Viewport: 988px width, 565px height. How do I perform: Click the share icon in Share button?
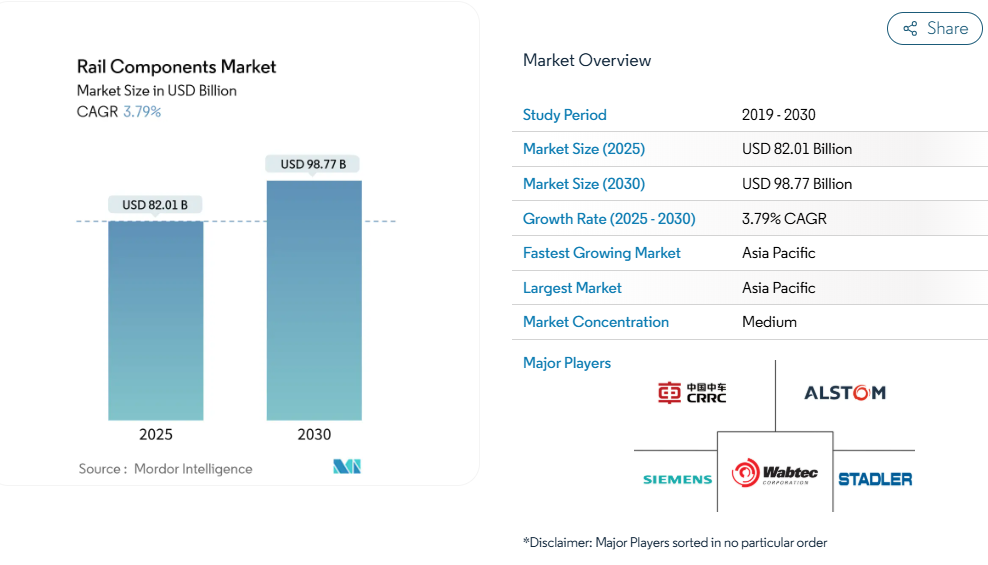pos(910,29)
